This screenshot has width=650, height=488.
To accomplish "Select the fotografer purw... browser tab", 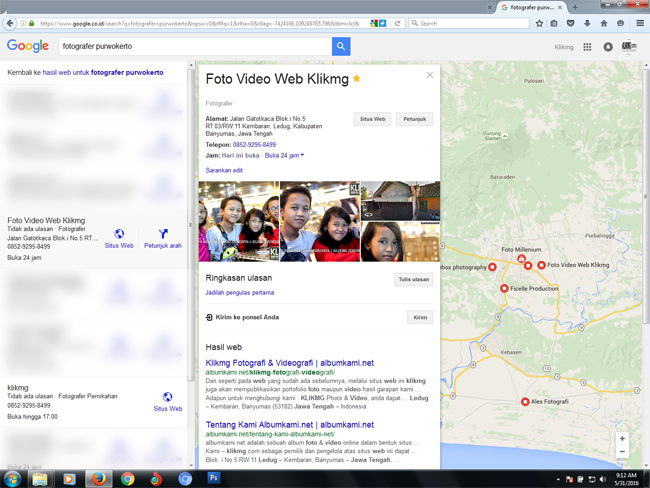I will point(532,7).
